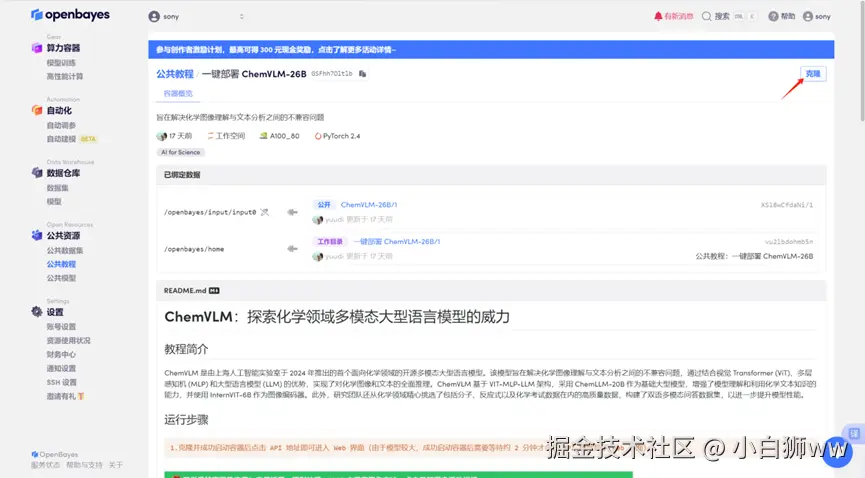Image resolution: width=865 pixels, height=478 pixels.
Task: Open 资源使用状况 in the sidebar
Action: tap(68, 341)
